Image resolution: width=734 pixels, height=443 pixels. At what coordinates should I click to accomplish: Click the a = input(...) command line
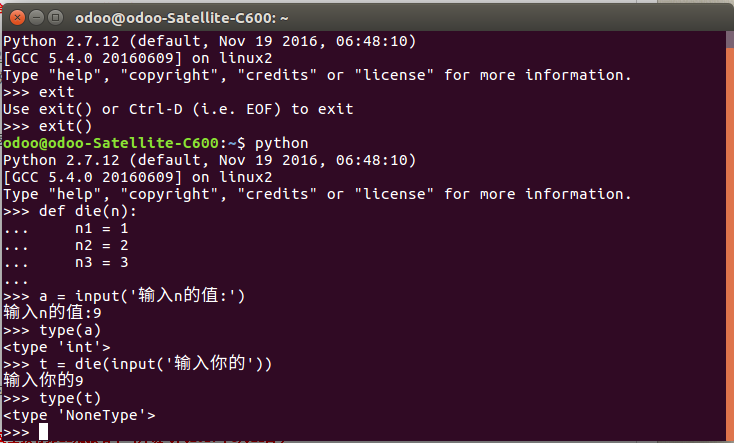coord(140,296)
